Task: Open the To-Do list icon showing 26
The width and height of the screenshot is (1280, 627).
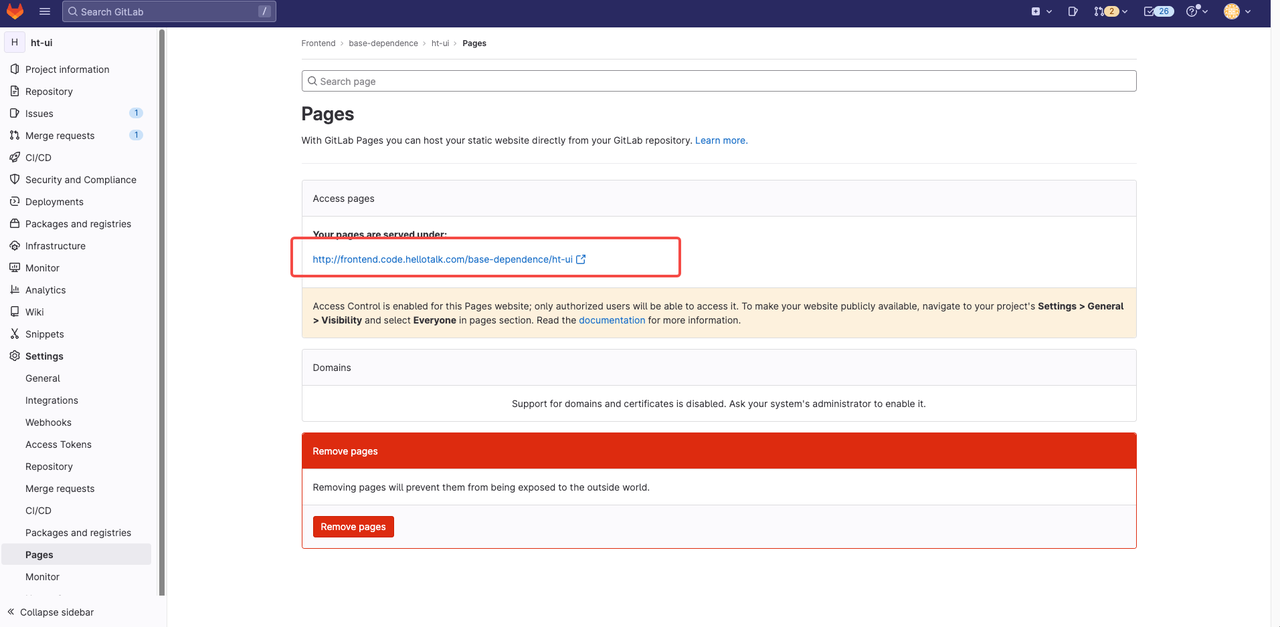Action: point(1158,12)
